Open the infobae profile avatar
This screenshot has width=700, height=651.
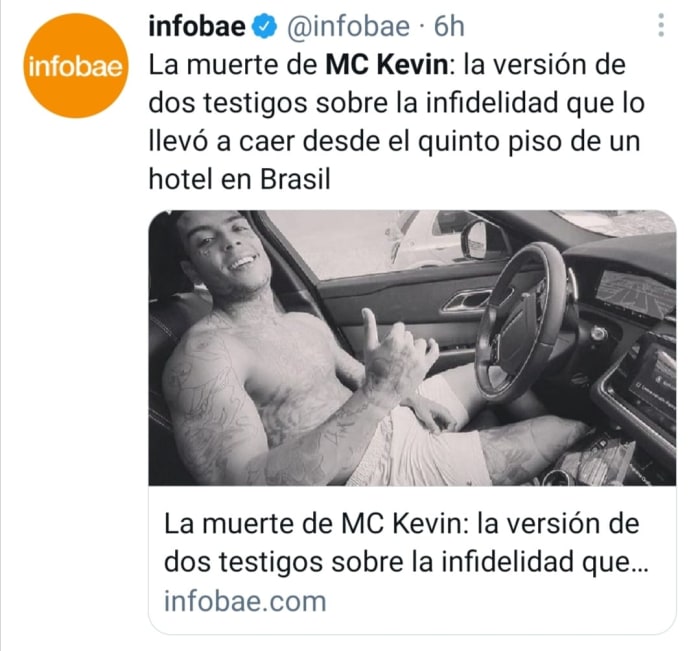tap(75, 66)
